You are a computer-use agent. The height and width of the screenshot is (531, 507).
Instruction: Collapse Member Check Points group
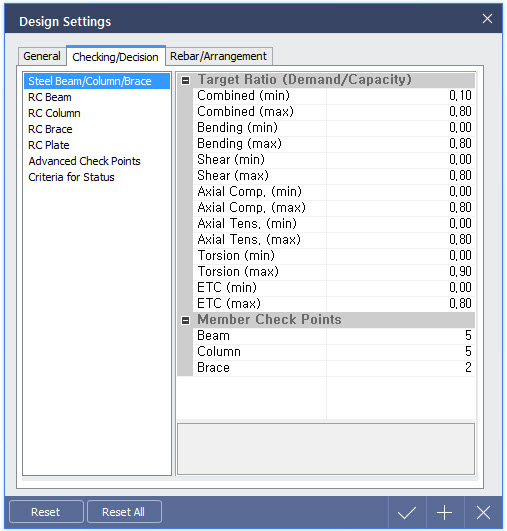(185, 320)
